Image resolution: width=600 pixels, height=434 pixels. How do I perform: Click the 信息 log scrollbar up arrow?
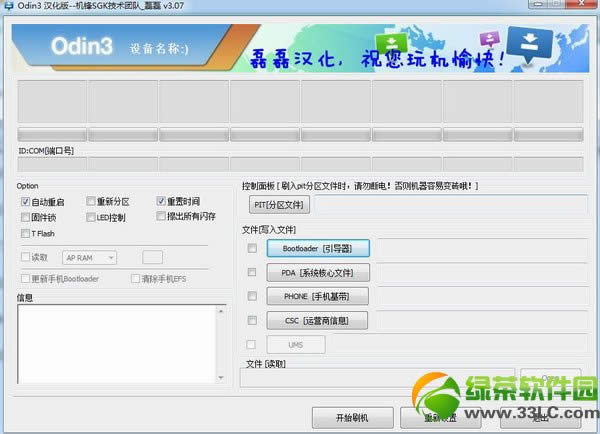pos(221,311)
